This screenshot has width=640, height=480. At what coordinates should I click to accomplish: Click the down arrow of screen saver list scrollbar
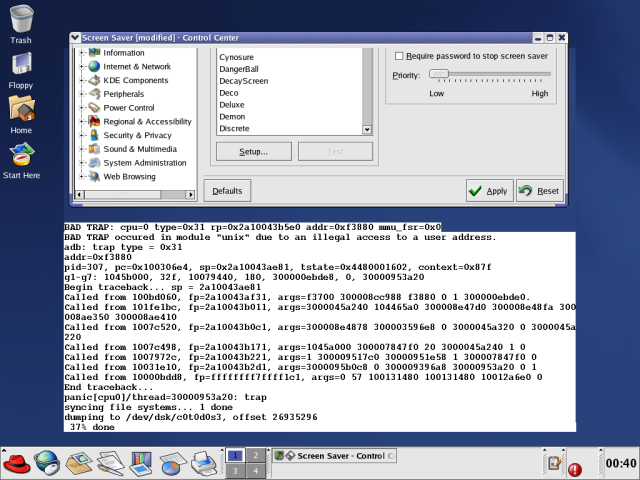coord(367,130)
